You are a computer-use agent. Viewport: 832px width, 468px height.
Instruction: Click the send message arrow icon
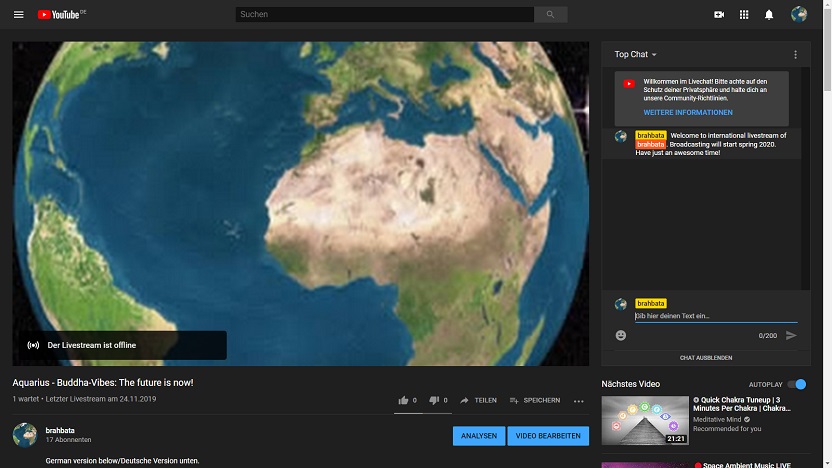(x=791, y=335)
